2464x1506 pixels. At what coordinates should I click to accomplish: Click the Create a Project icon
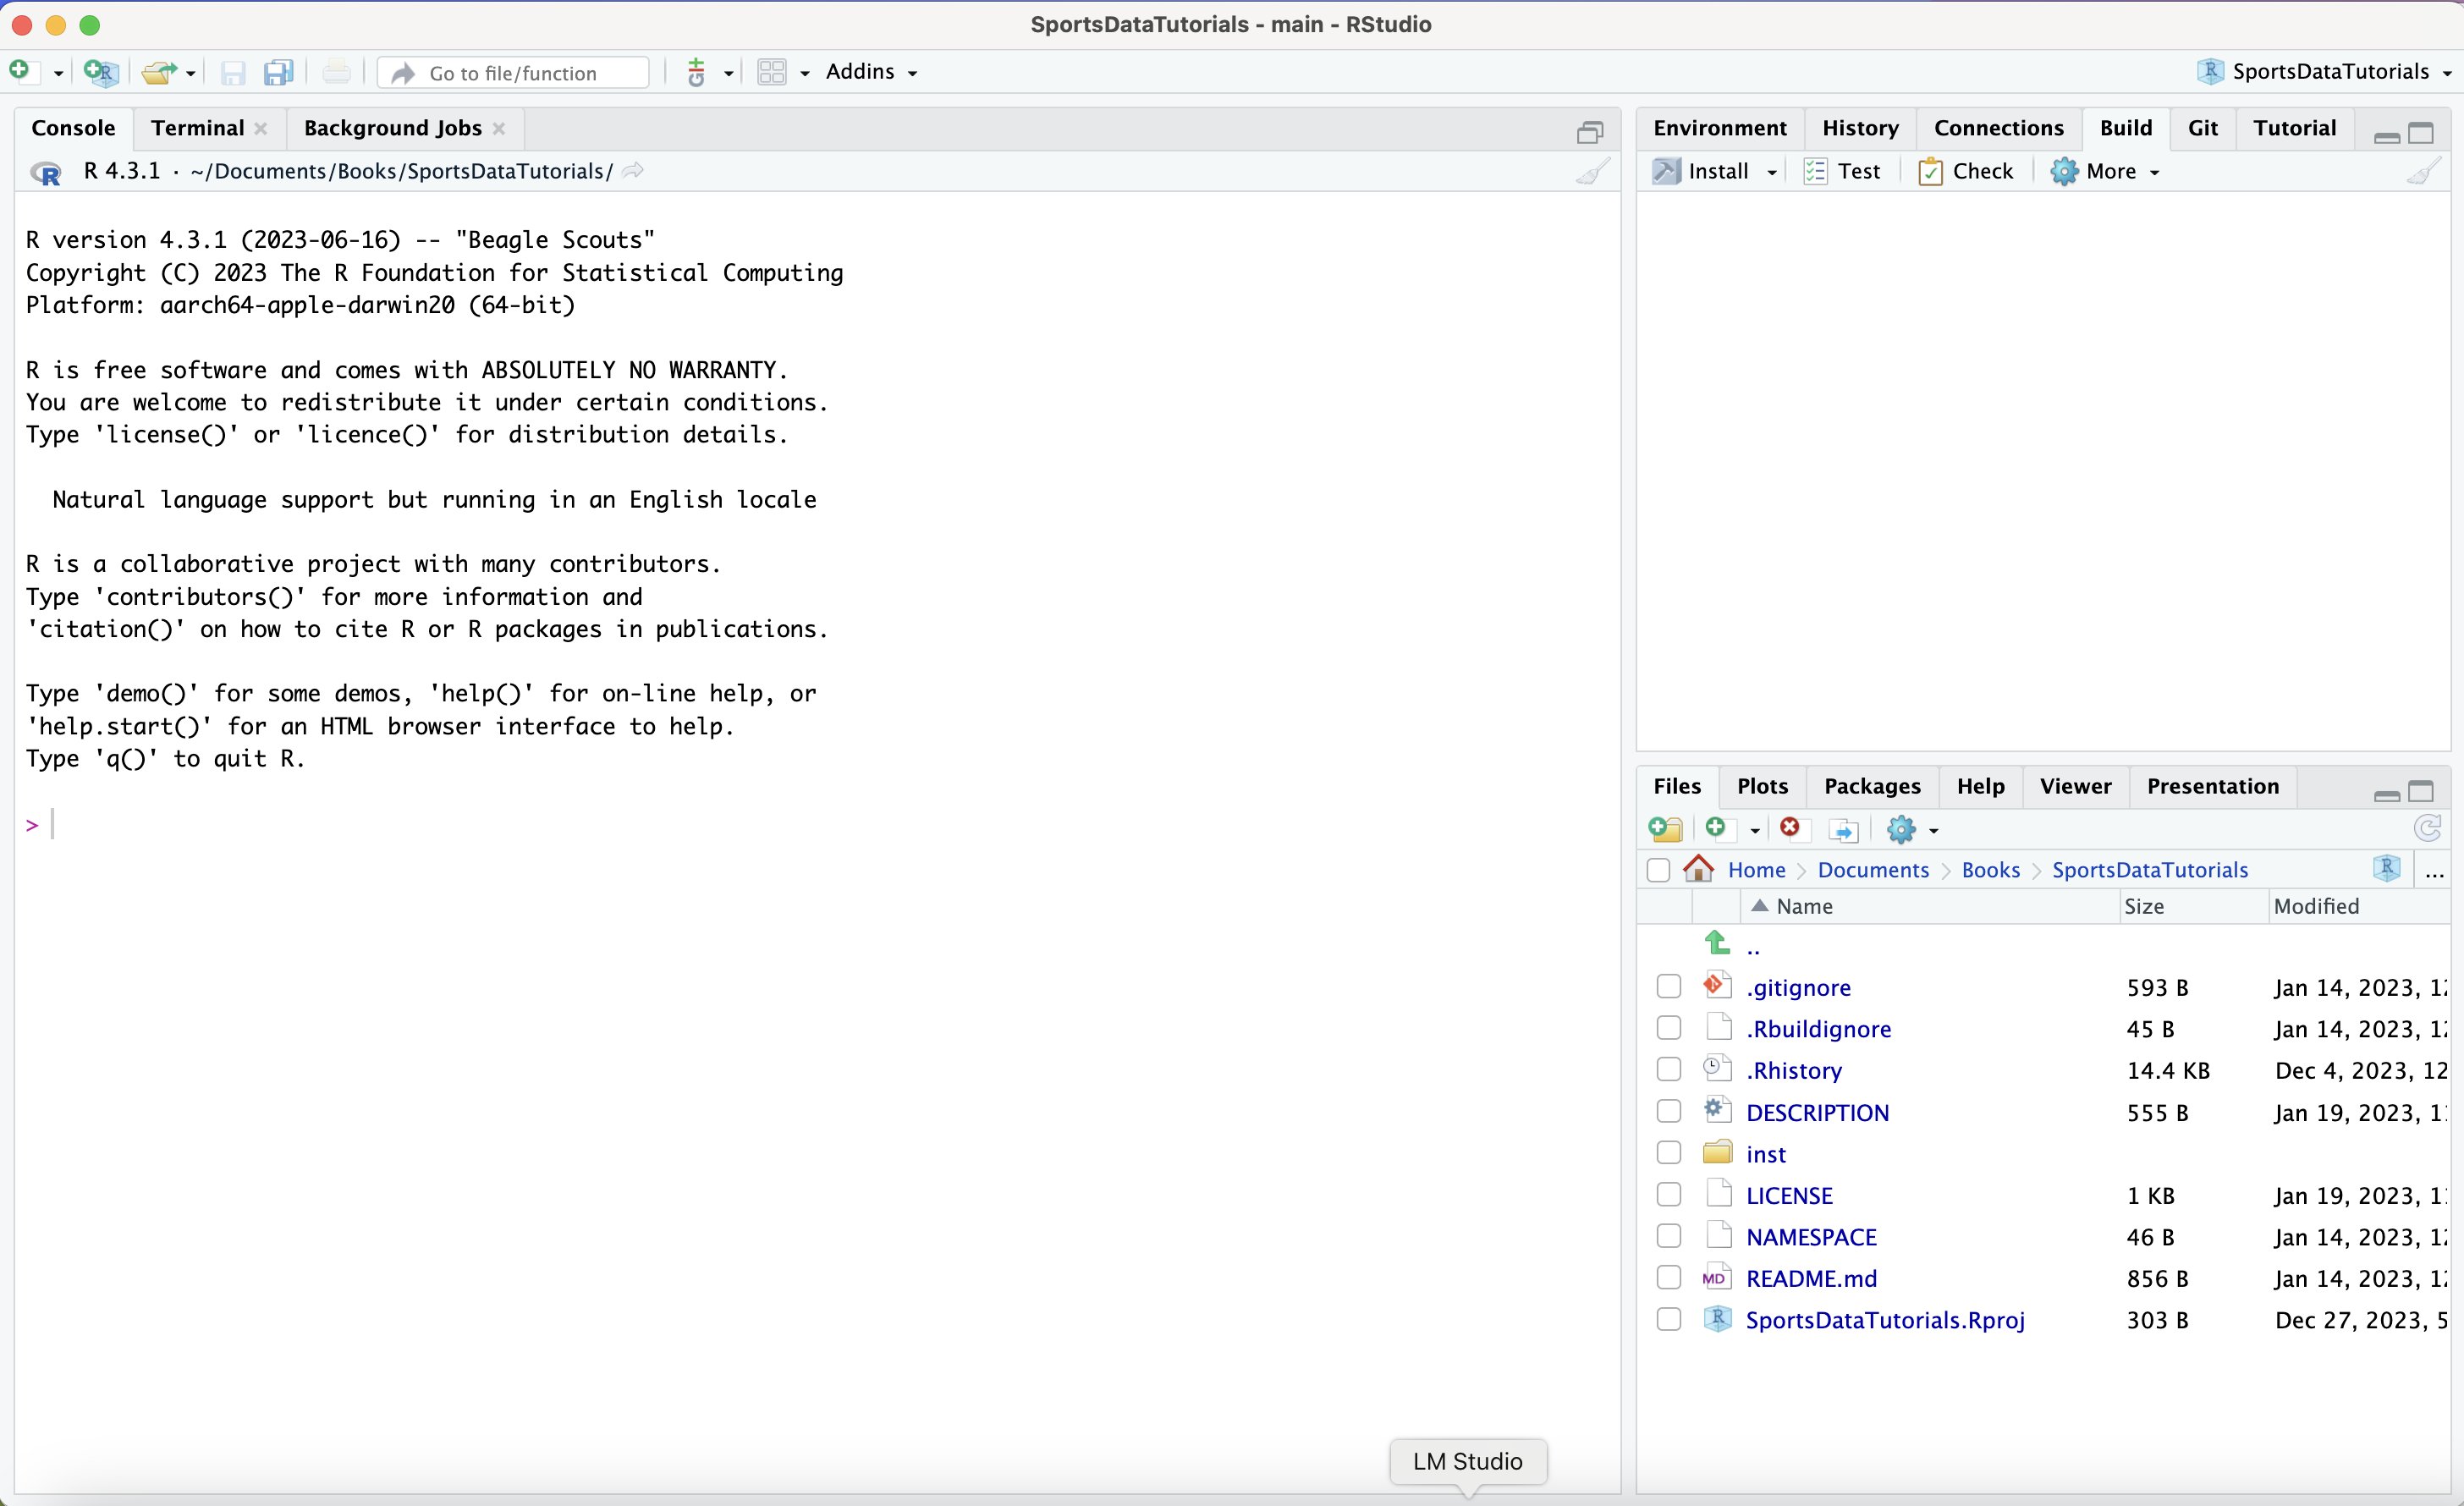pos(101,72)
